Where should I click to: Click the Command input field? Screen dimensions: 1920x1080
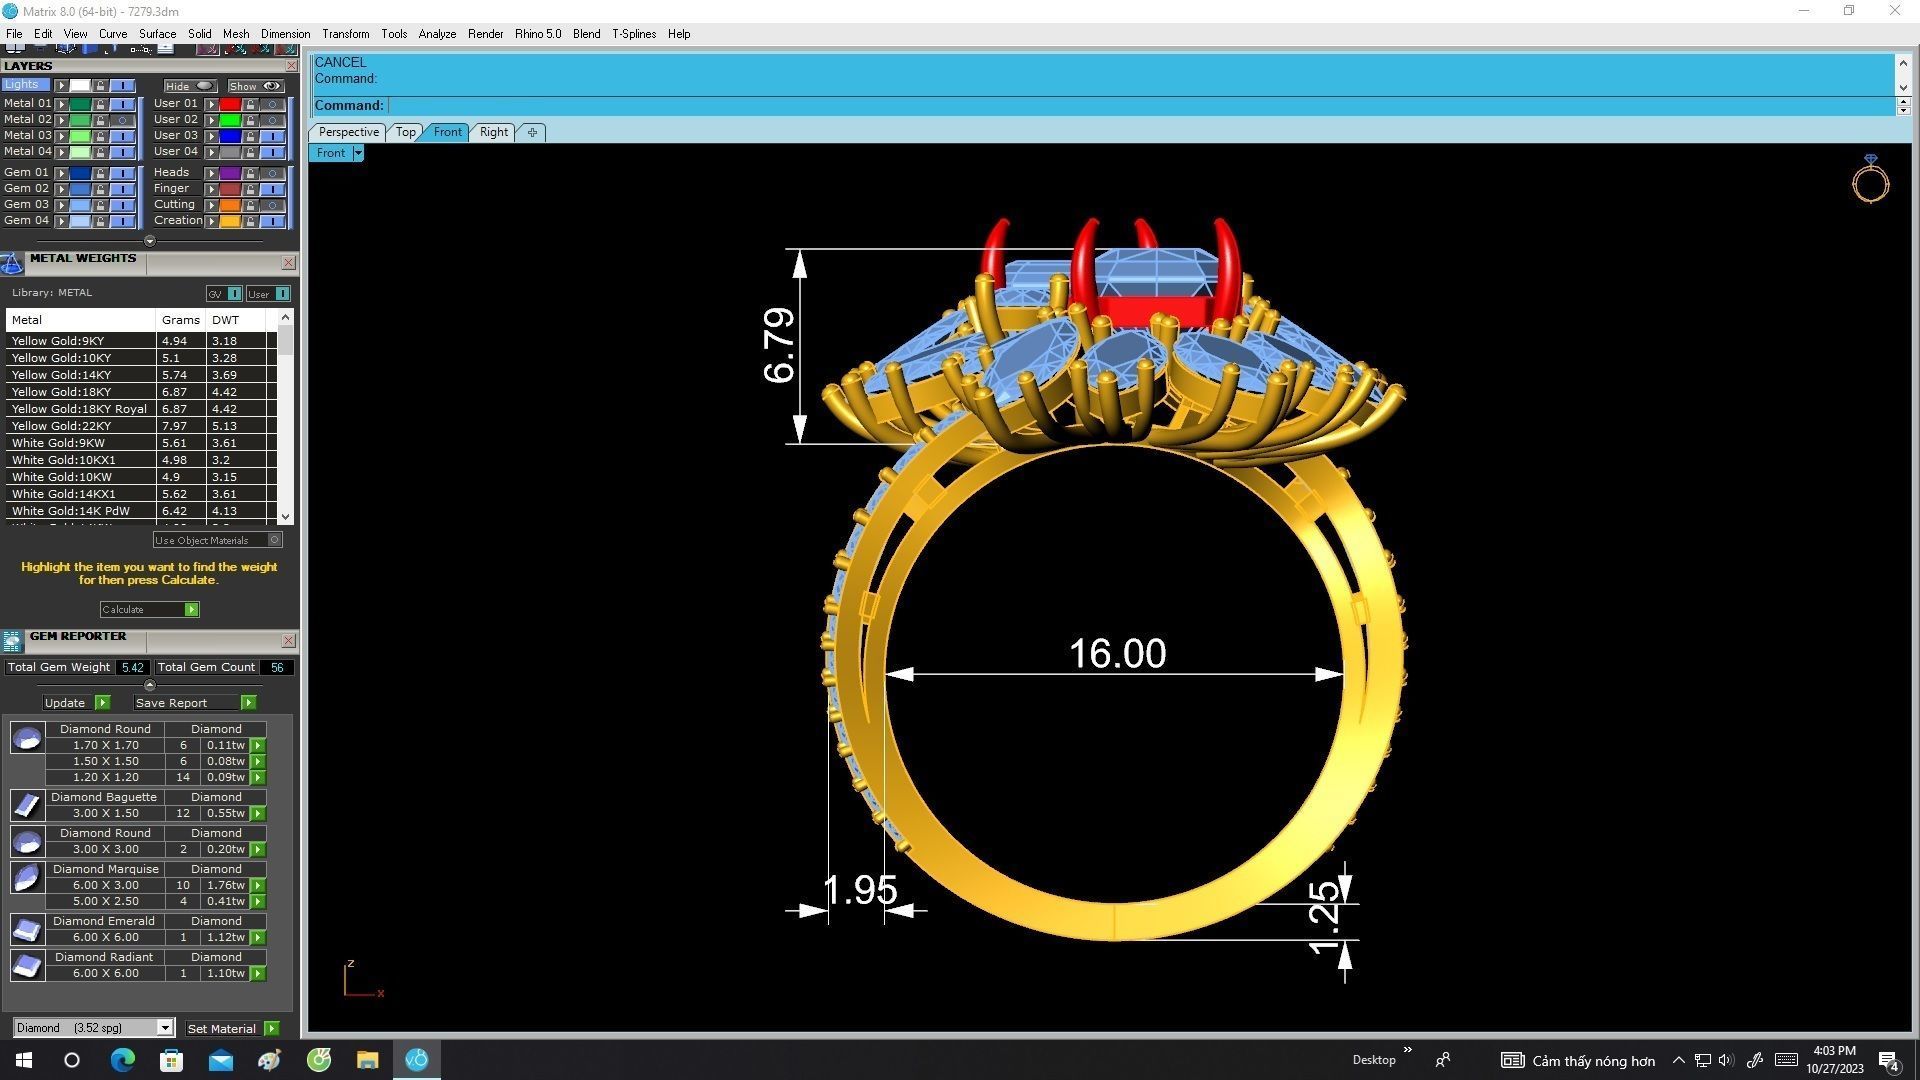click(1140, 105)
